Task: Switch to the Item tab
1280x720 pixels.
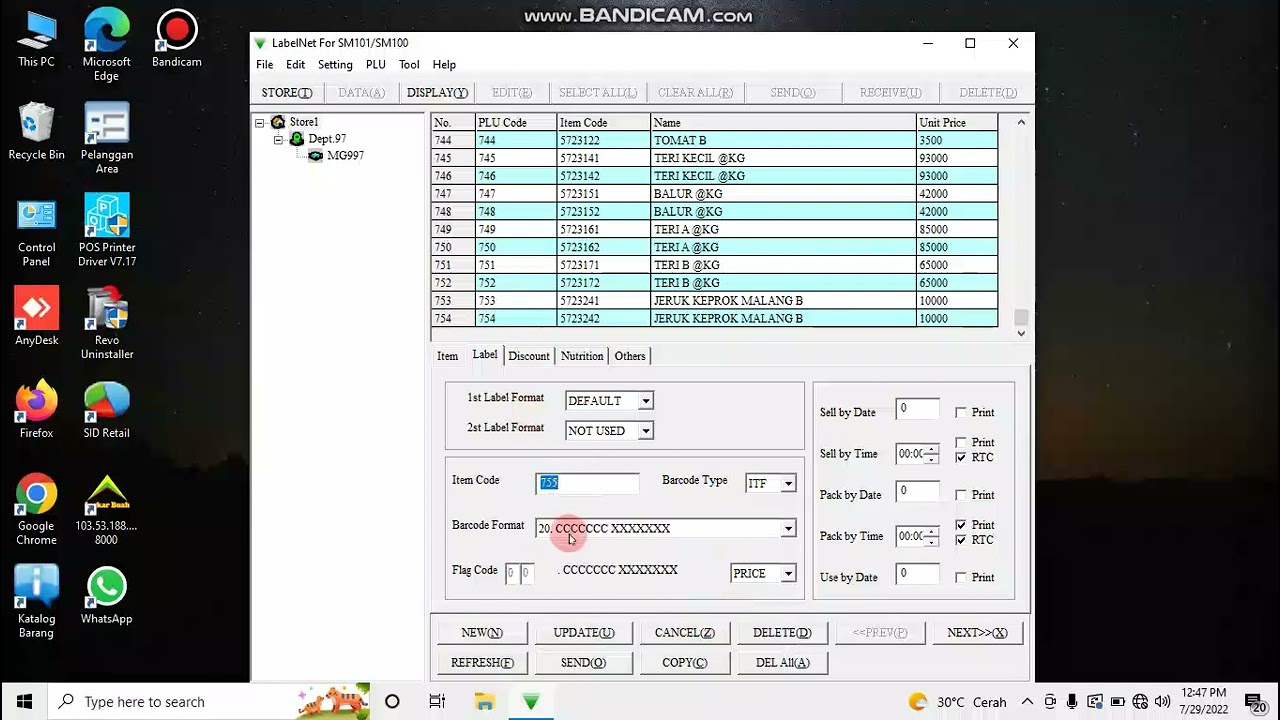Action: tap(447, 356)
